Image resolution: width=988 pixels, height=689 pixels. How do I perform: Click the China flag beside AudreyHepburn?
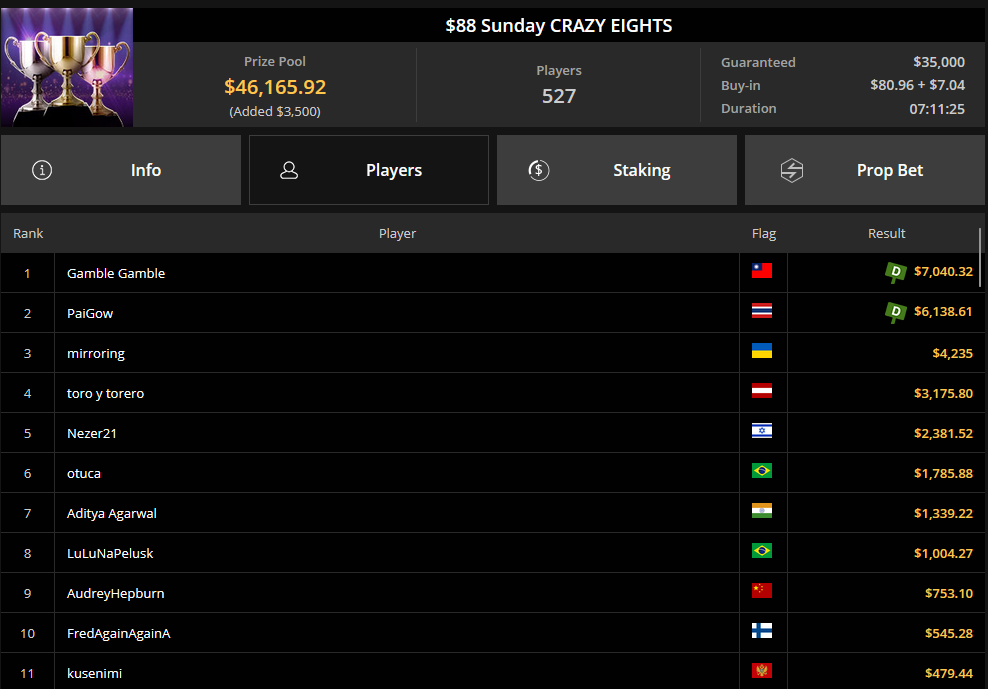[x=762, y=592]
